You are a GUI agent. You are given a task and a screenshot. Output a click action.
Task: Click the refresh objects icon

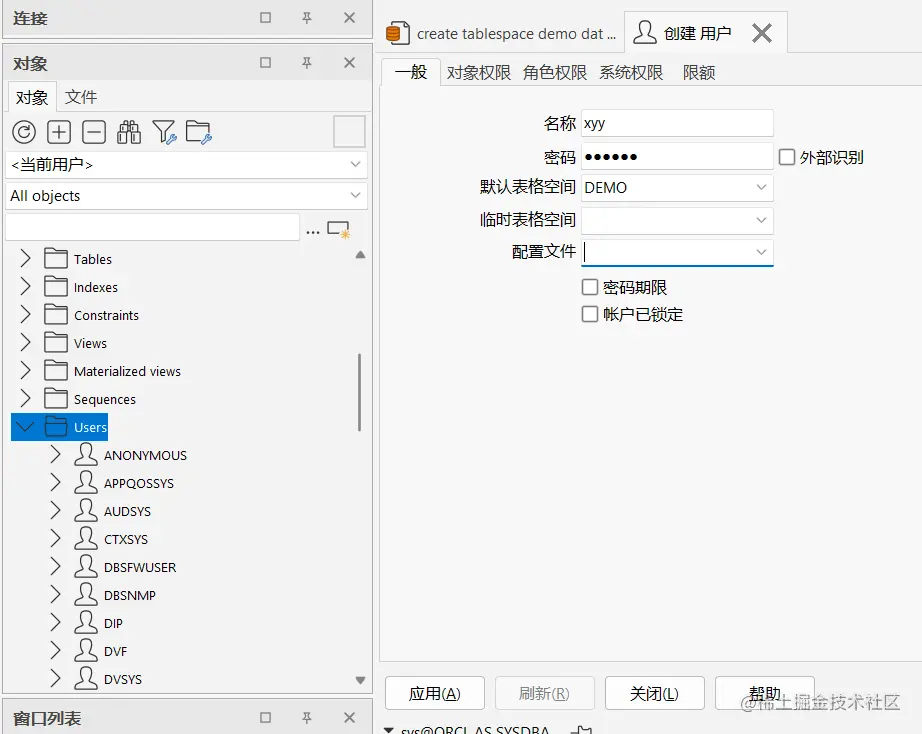24,132
